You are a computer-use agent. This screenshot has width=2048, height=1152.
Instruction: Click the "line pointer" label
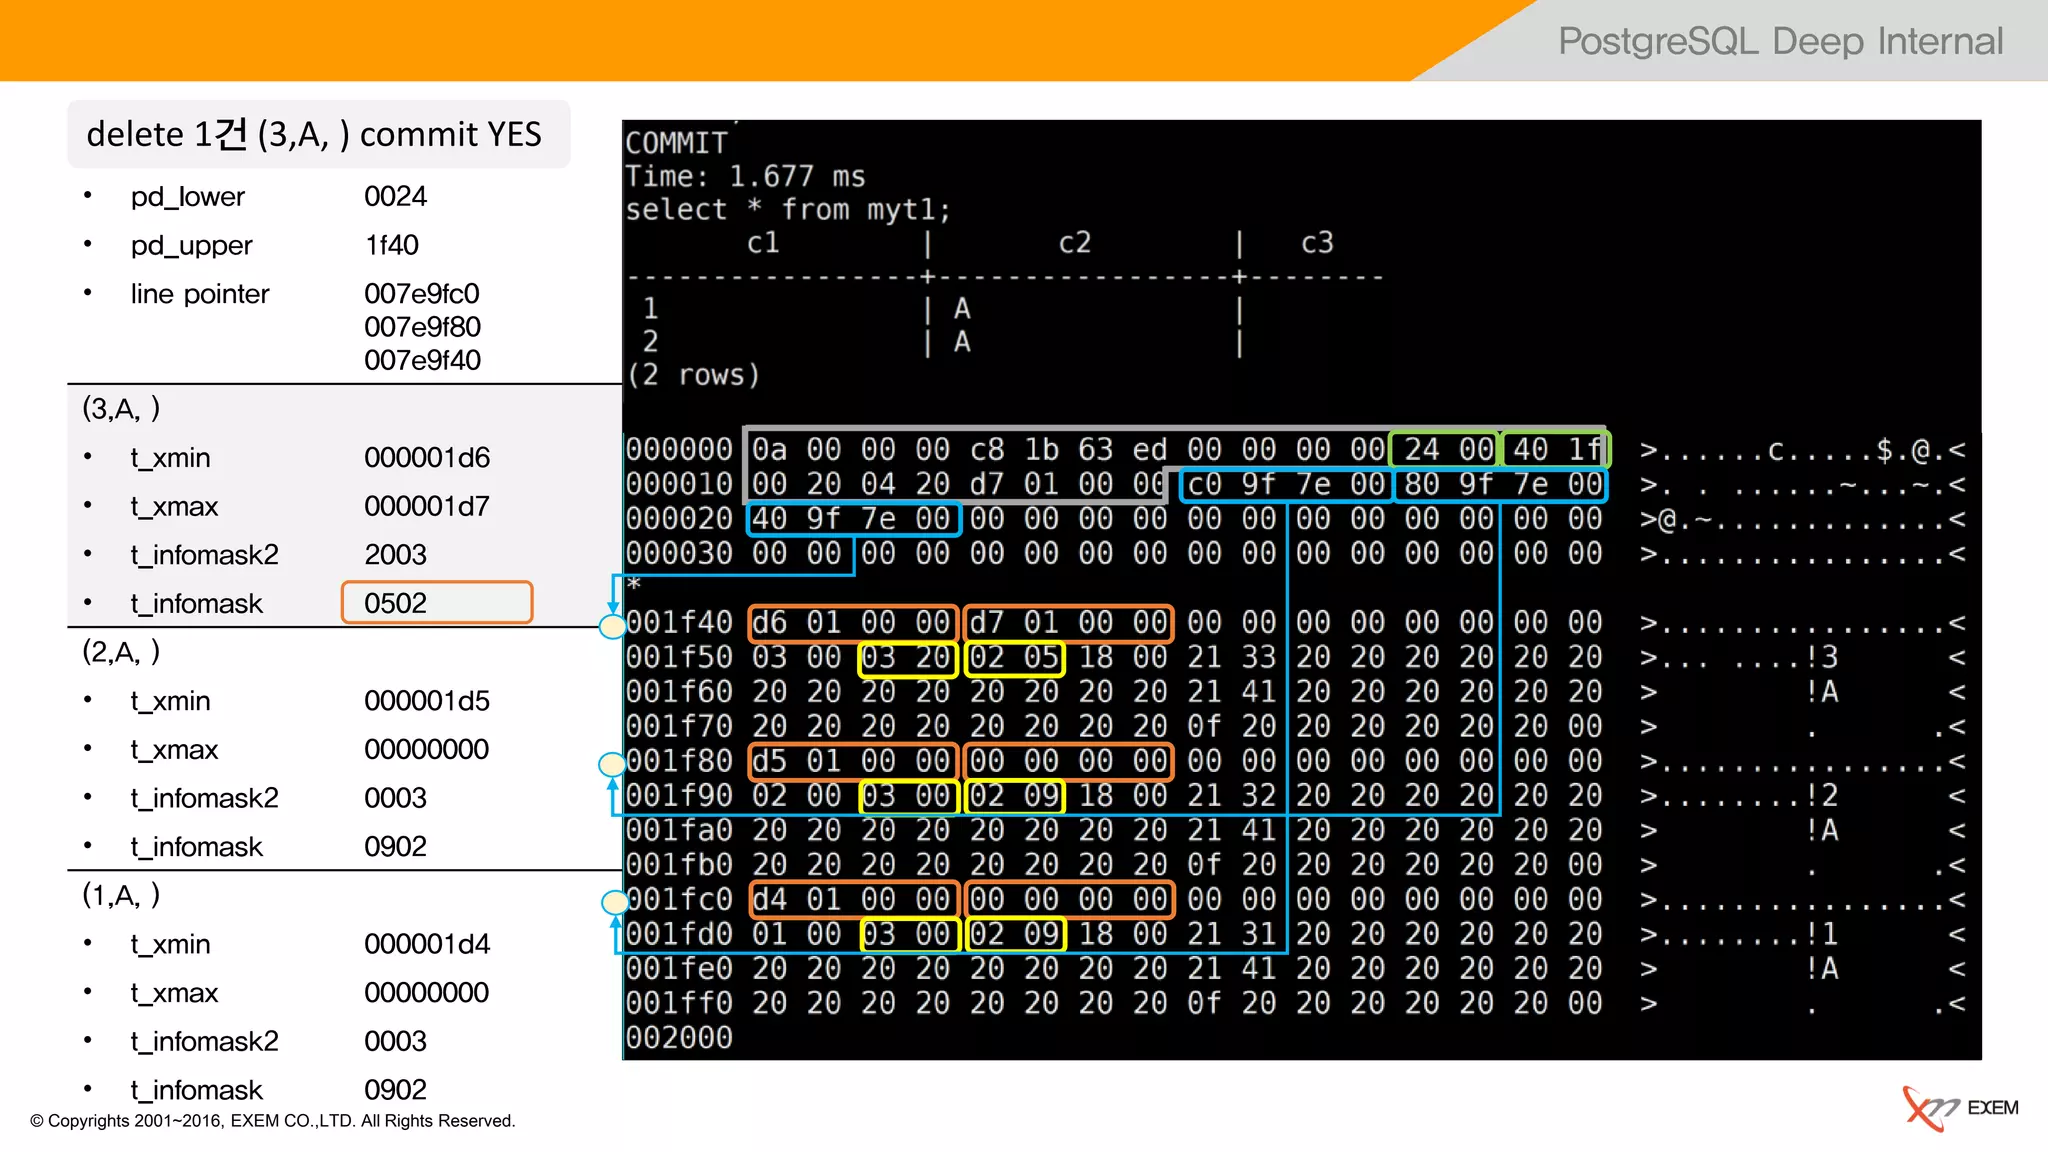point(200,294)
